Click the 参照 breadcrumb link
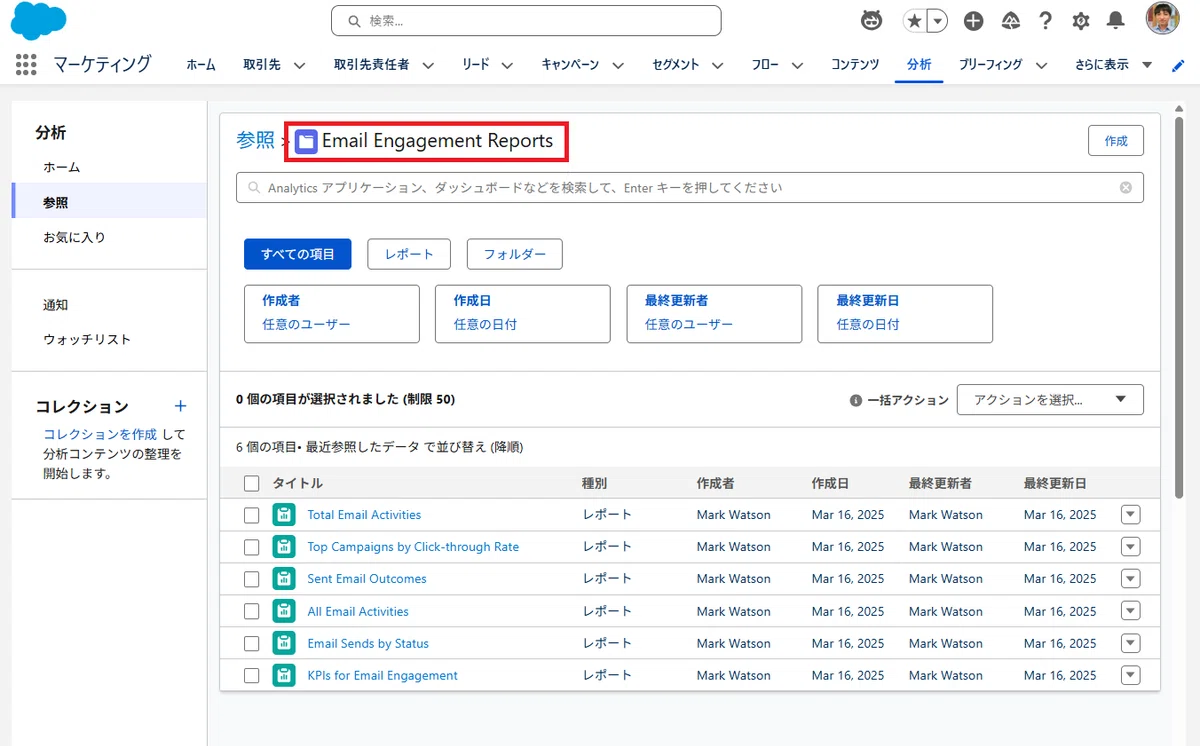The height and width of the screenshot is (746, 1200). (255, 141)
